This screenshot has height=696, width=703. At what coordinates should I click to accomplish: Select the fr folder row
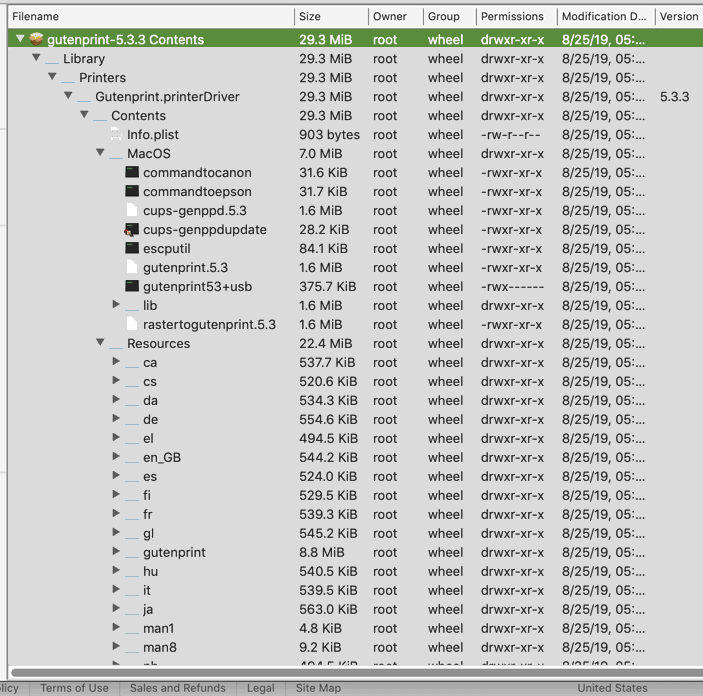coord(356,514)
